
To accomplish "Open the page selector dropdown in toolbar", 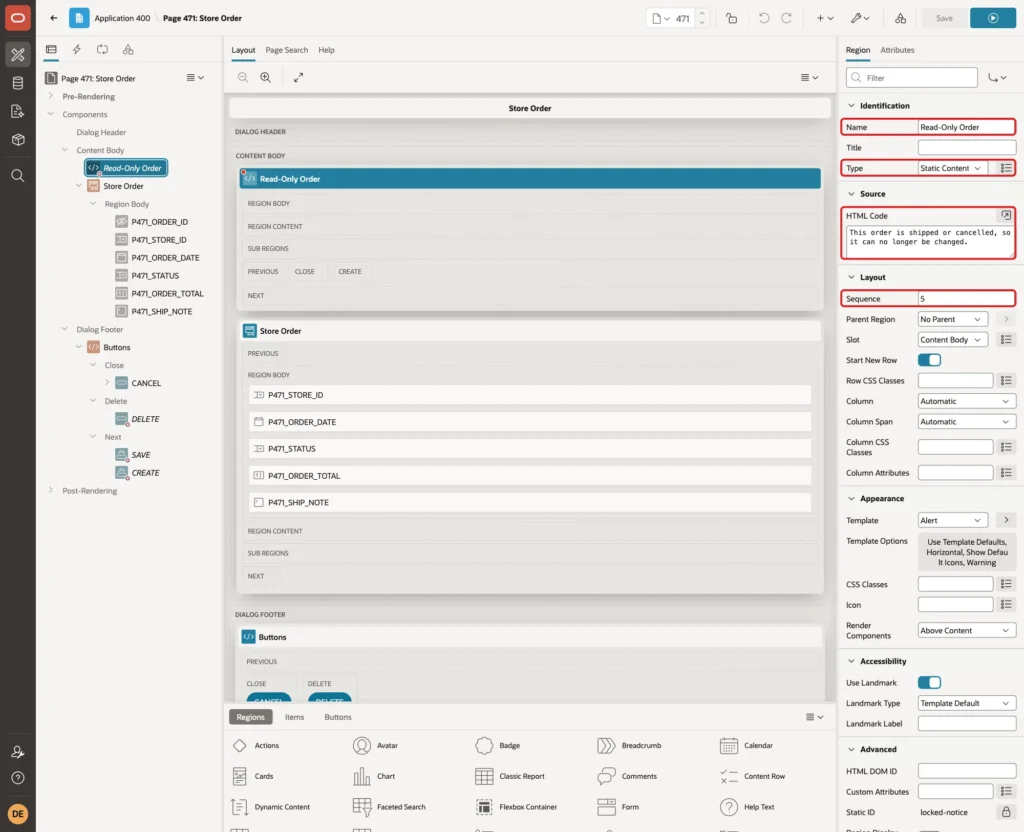I will point(661,18).
